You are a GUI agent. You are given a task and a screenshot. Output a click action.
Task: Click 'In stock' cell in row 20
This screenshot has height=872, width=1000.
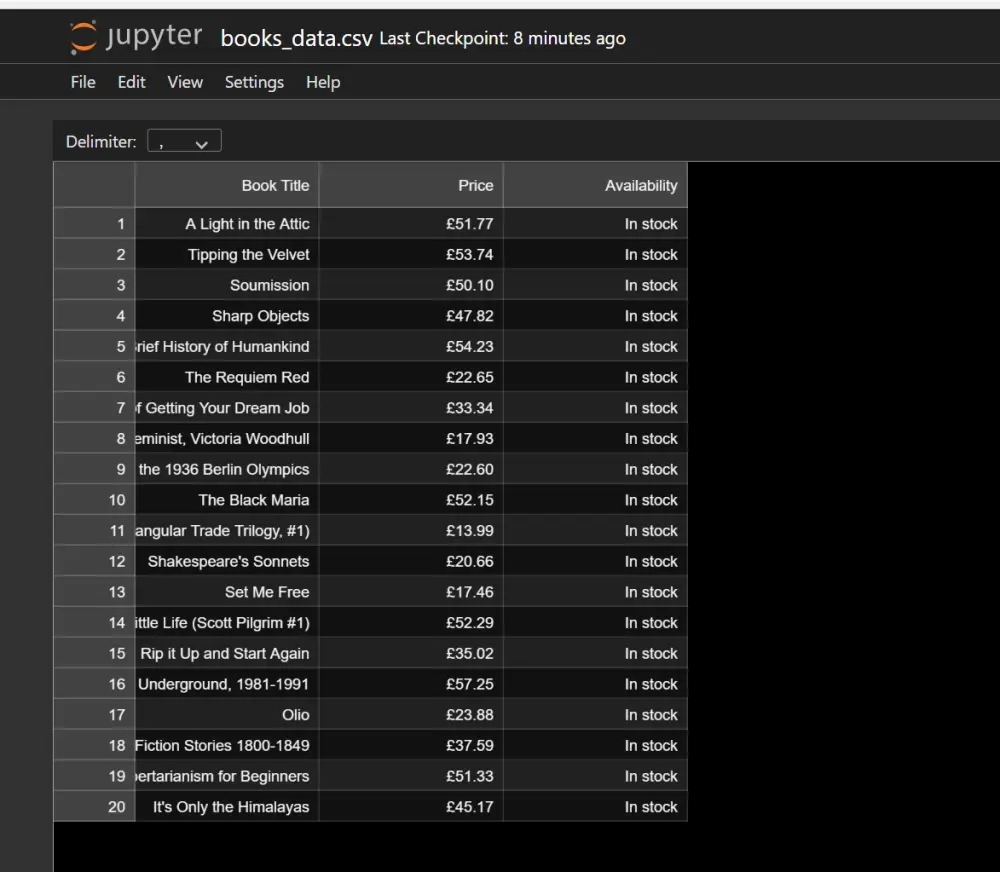coord(596,807)
